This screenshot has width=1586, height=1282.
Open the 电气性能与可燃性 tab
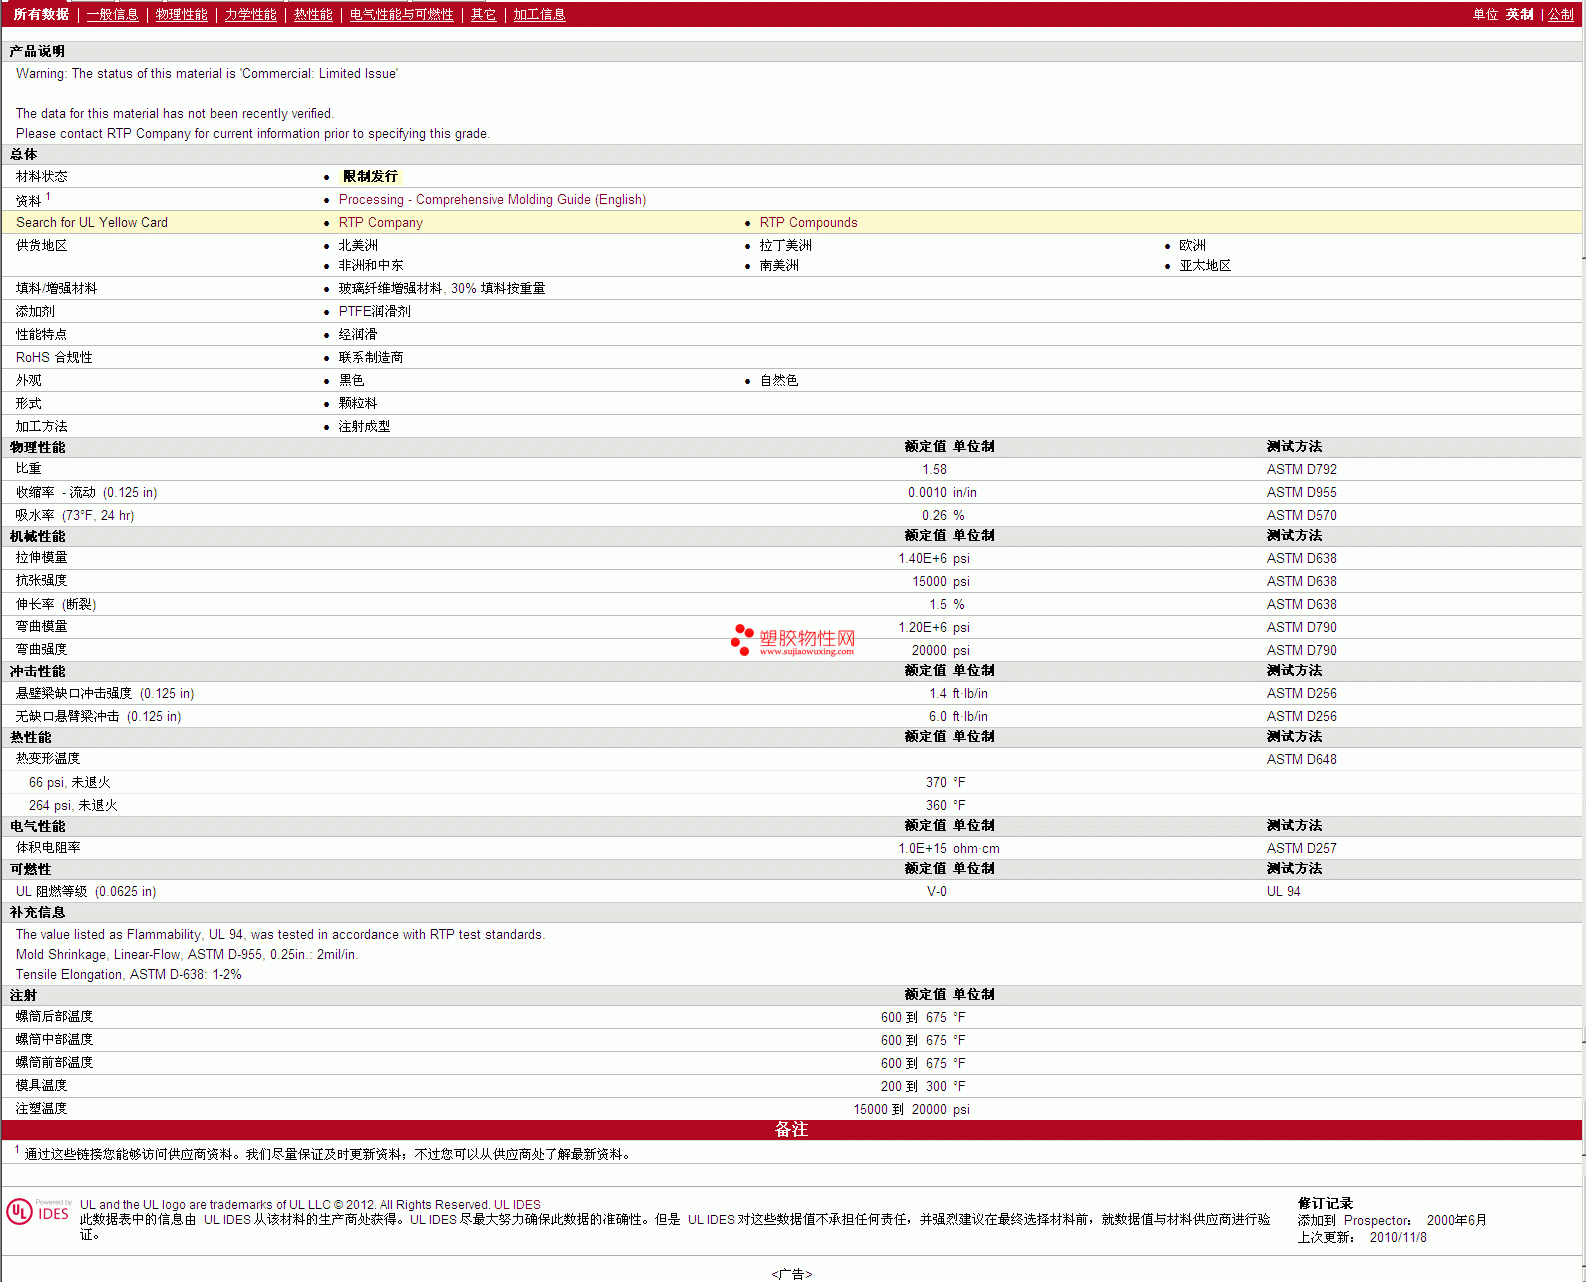pos(401,15)
